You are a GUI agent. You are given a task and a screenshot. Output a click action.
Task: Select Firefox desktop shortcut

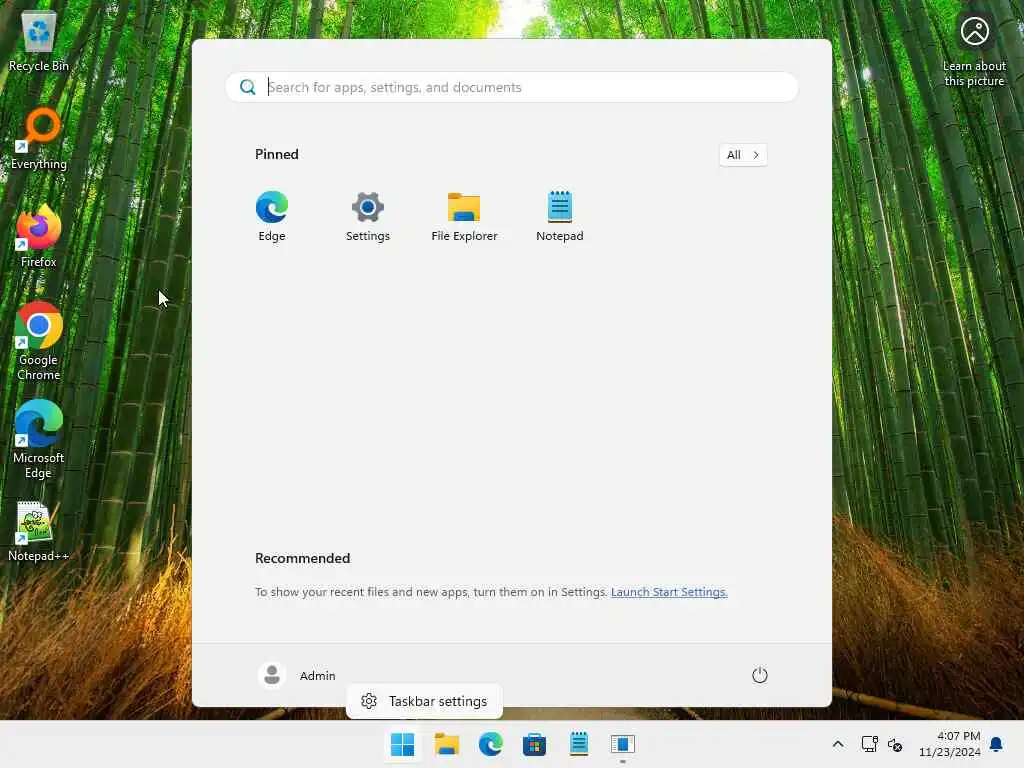click(x=39, y=236)
